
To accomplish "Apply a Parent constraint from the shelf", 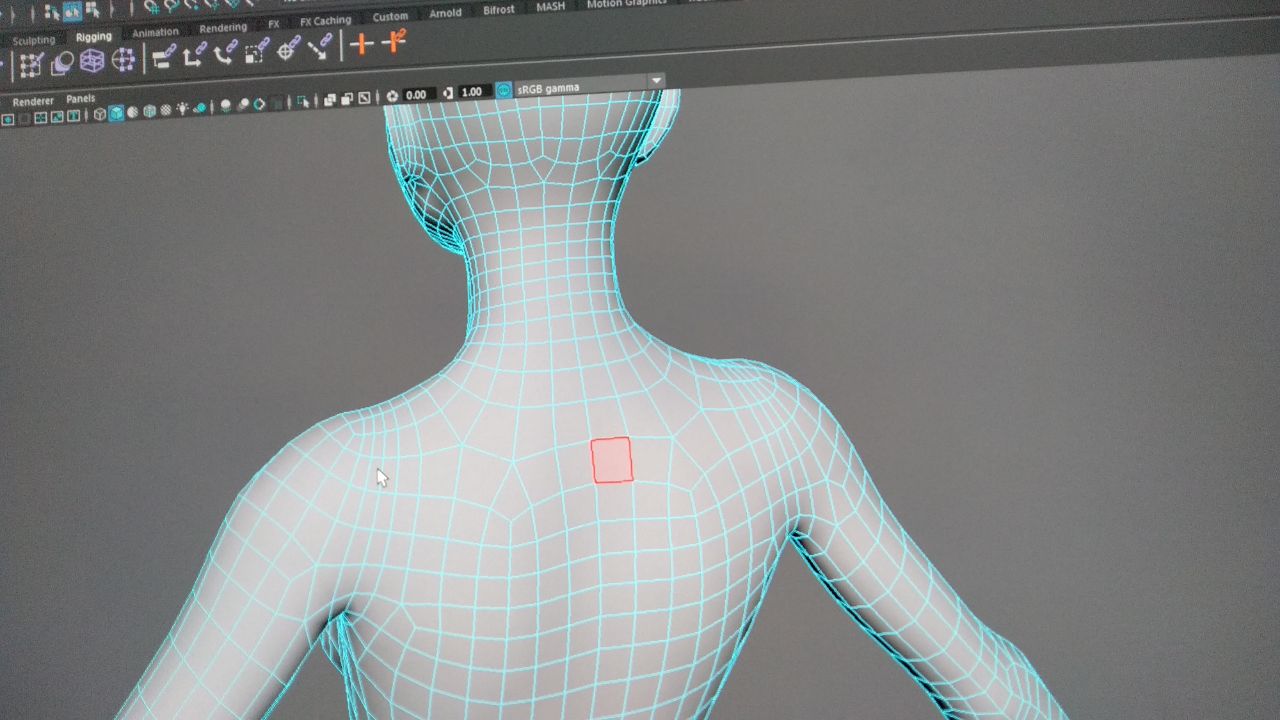I will click(164, 56).
